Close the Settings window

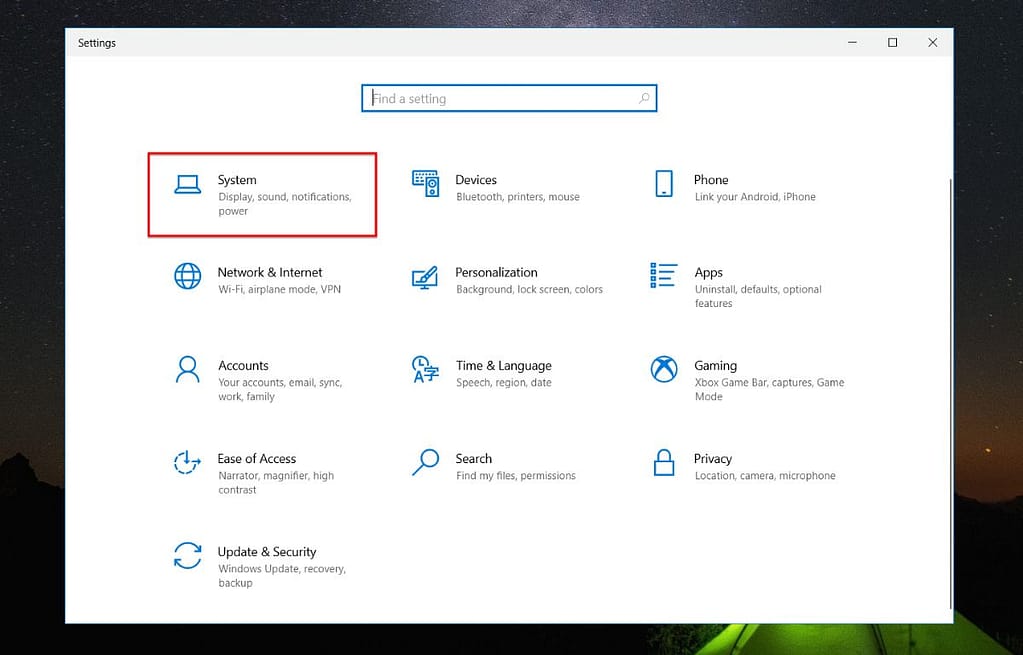(932, 42)
